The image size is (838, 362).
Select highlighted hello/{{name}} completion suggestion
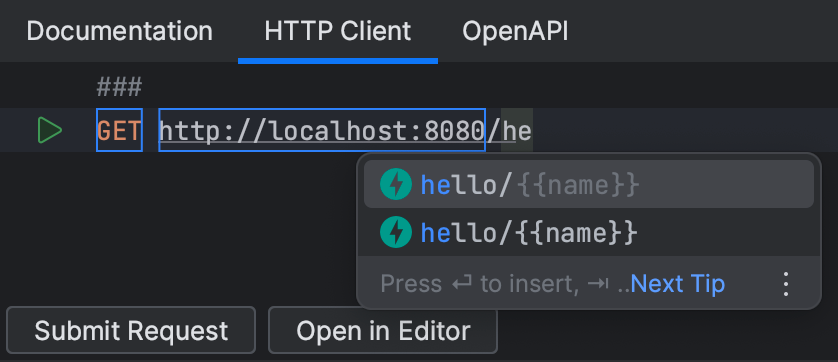588,184
